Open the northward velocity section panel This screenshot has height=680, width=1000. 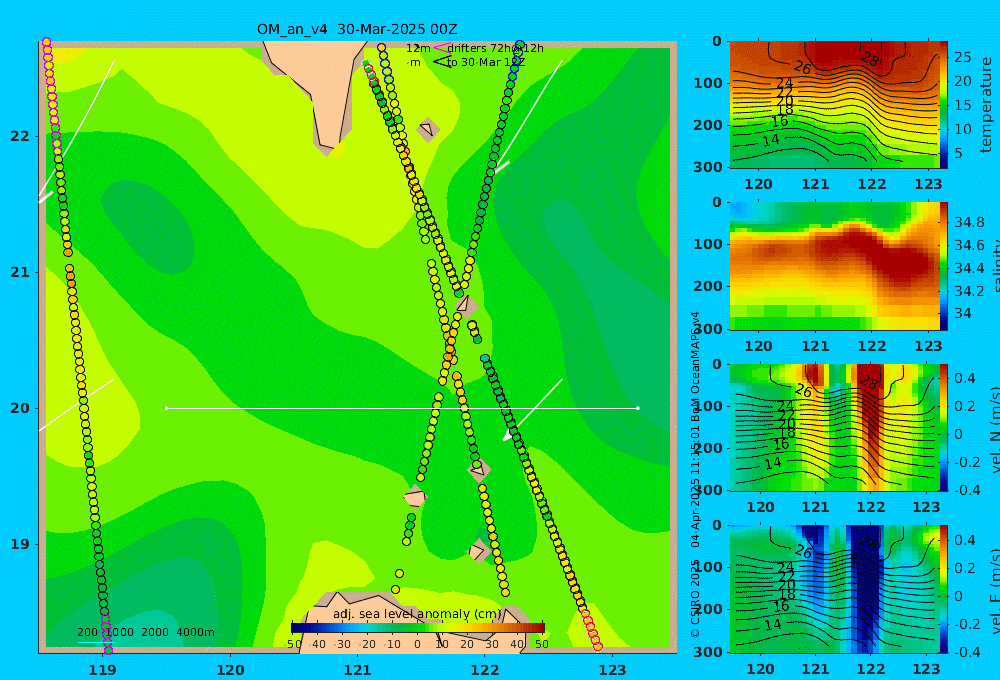coord(835,427)
